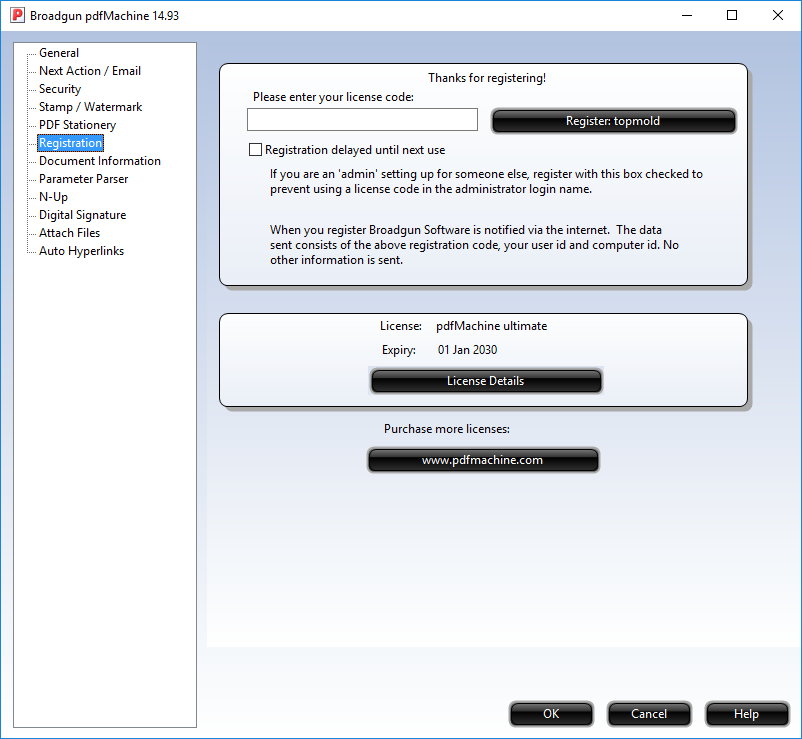Close the pdfMachine window
The height and width of the screenshot is (739, 802).
tap(777, 15)
